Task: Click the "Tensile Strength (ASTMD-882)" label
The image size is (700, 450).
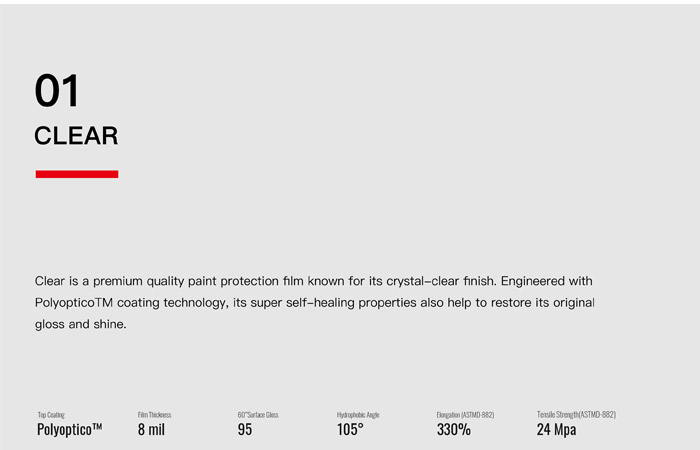Action: point(576,415)
